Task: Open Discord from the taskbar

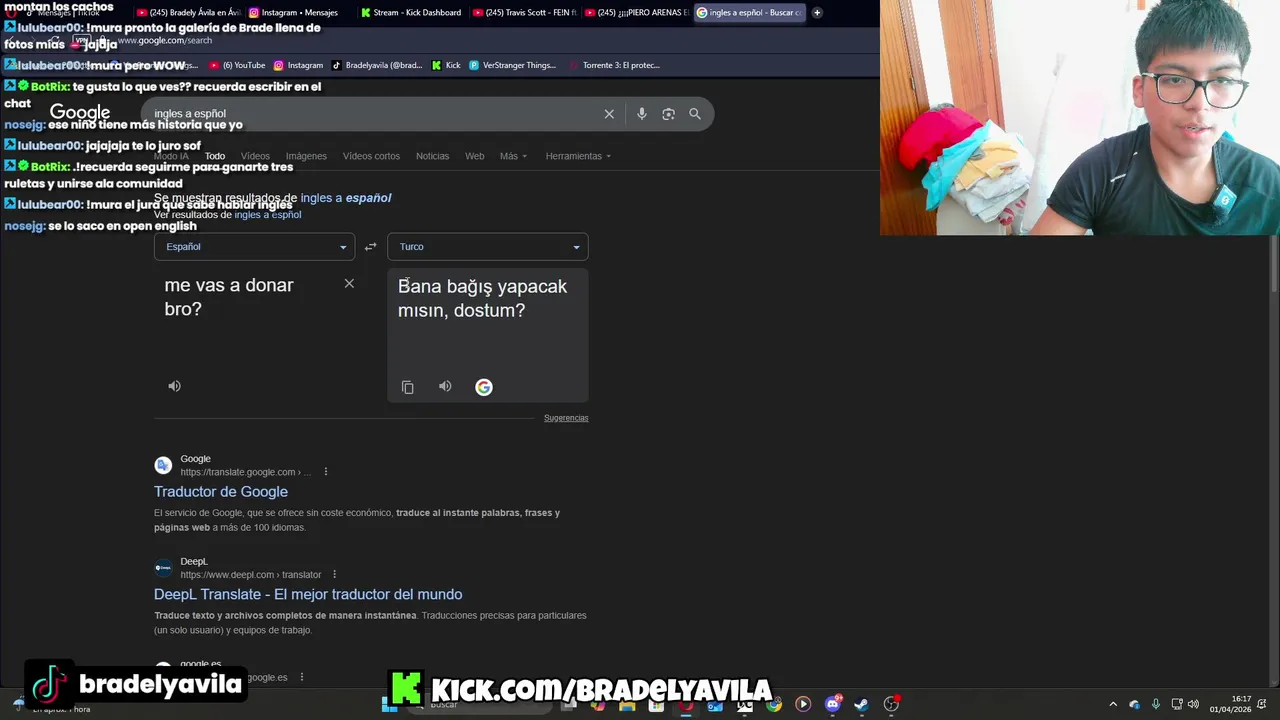Action: click(x=832, y=704)
